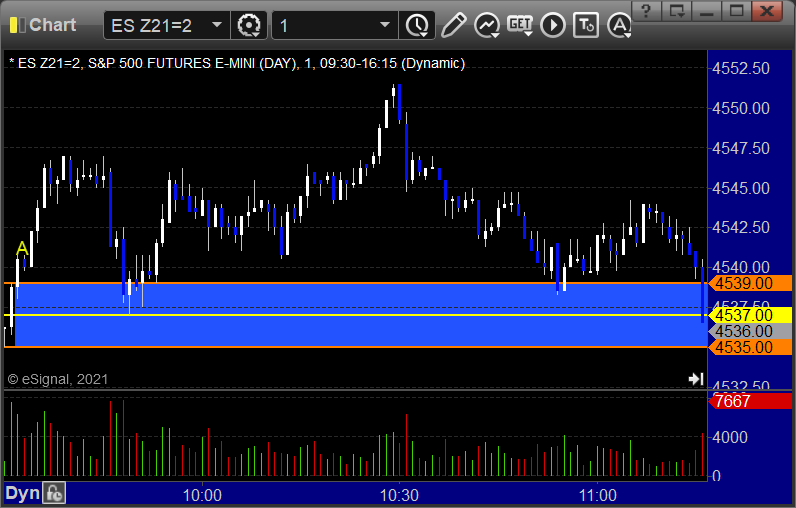Click the 10:30 time axis label

point(400,495)
